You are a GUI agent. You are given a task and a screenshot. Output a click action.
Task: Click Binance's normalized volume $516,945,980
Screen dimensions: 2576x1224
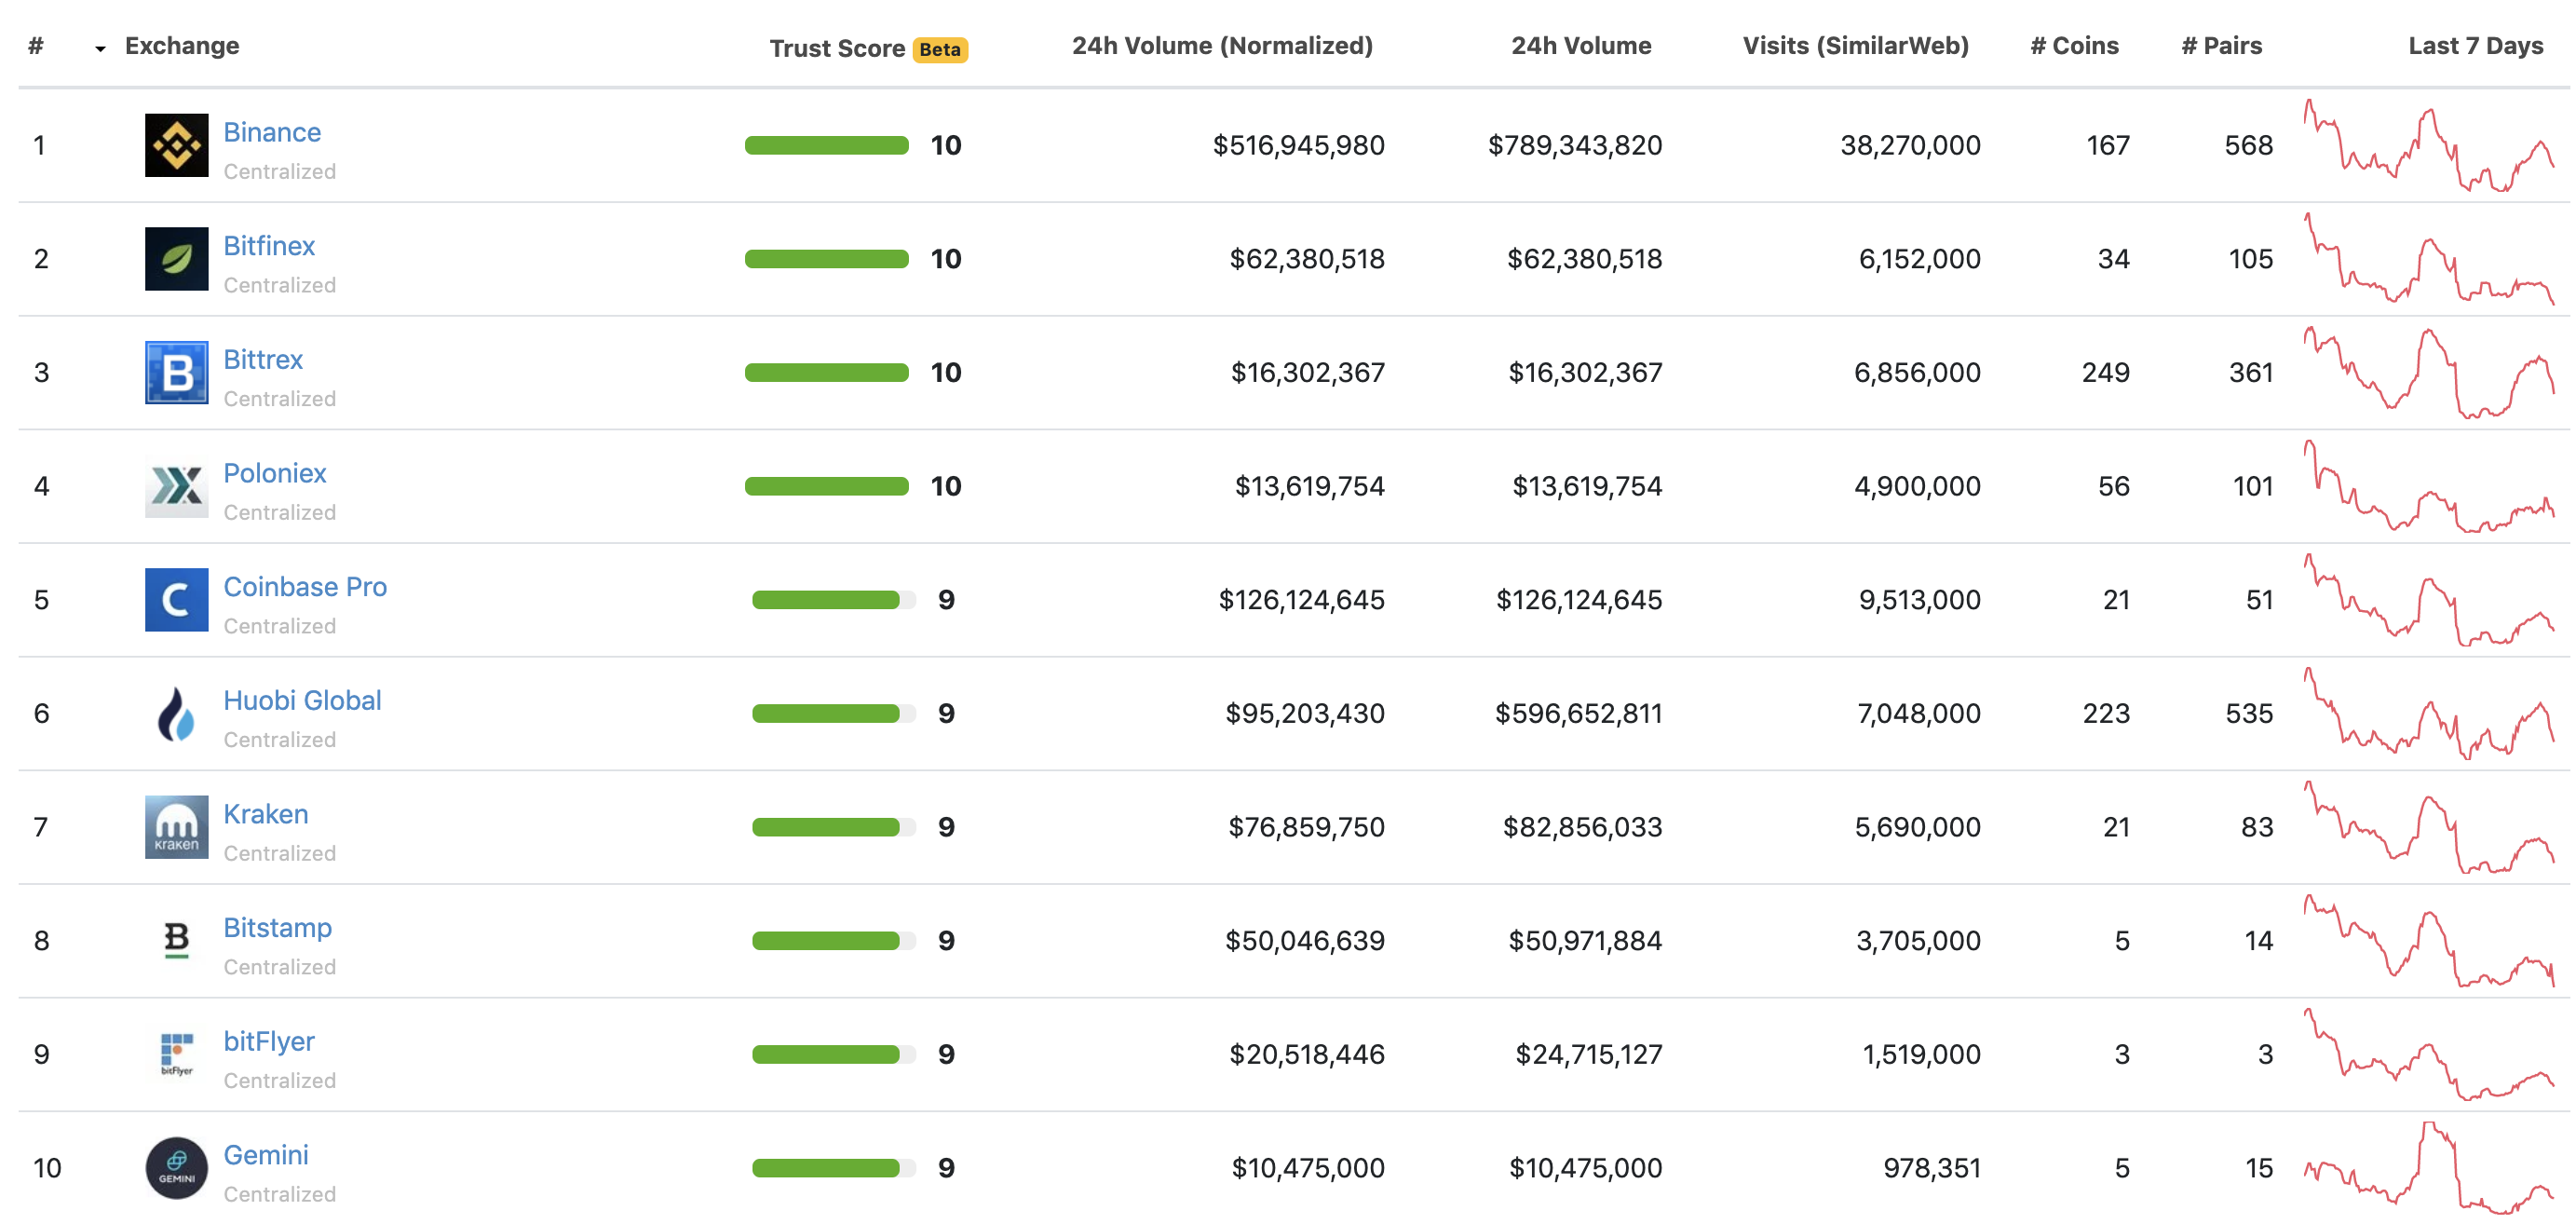(1298, 145)
